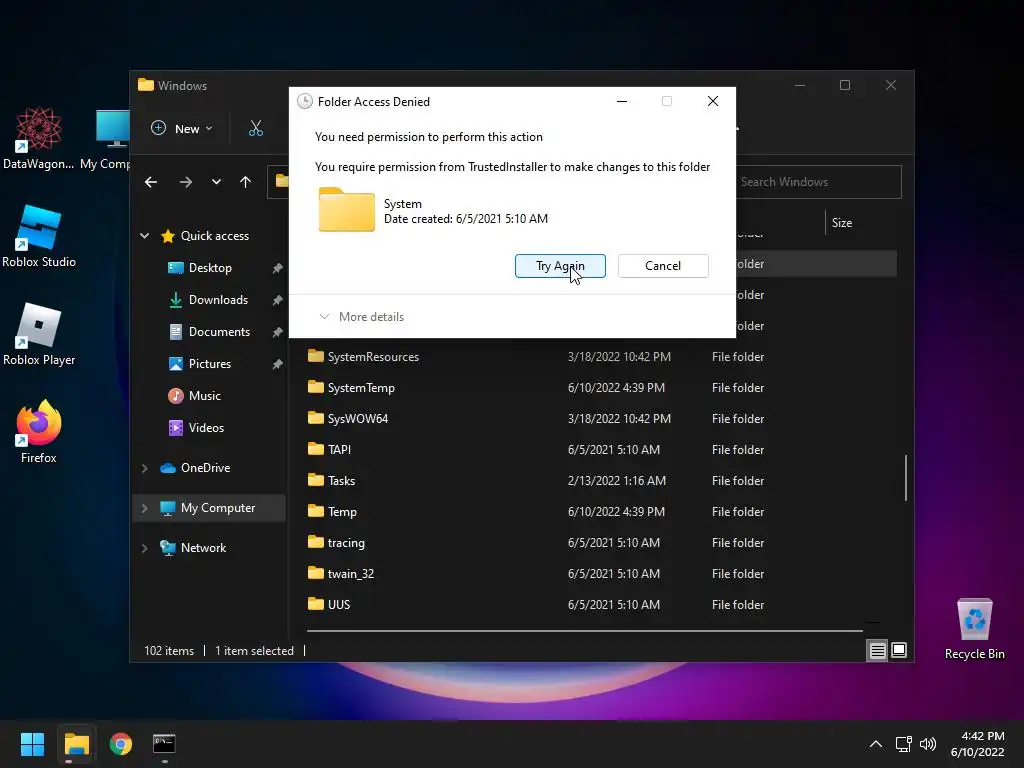Viewport: 1024px width, 768px height.
Task: Click the Cut scissors icon
Action: (255, 129)
